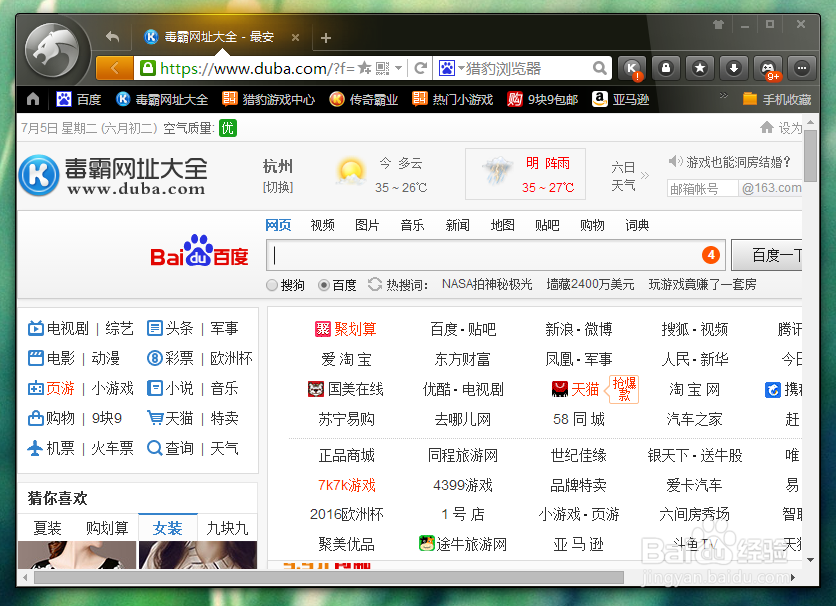The width and height of the screenshot is (836, 606).
Task: Select the 视频 search tab
Action: [x=323, y=225]
